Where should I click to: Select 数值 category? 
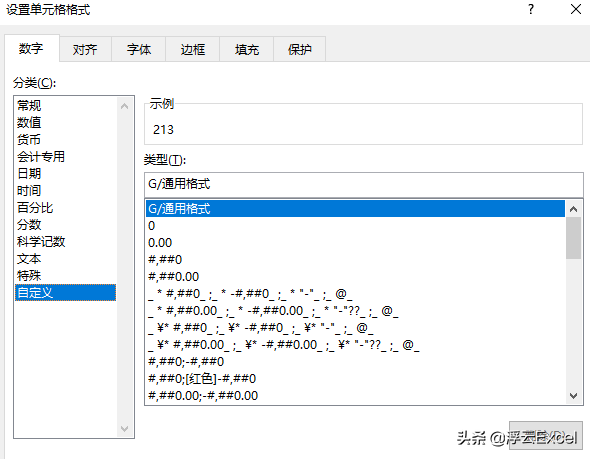65,122
